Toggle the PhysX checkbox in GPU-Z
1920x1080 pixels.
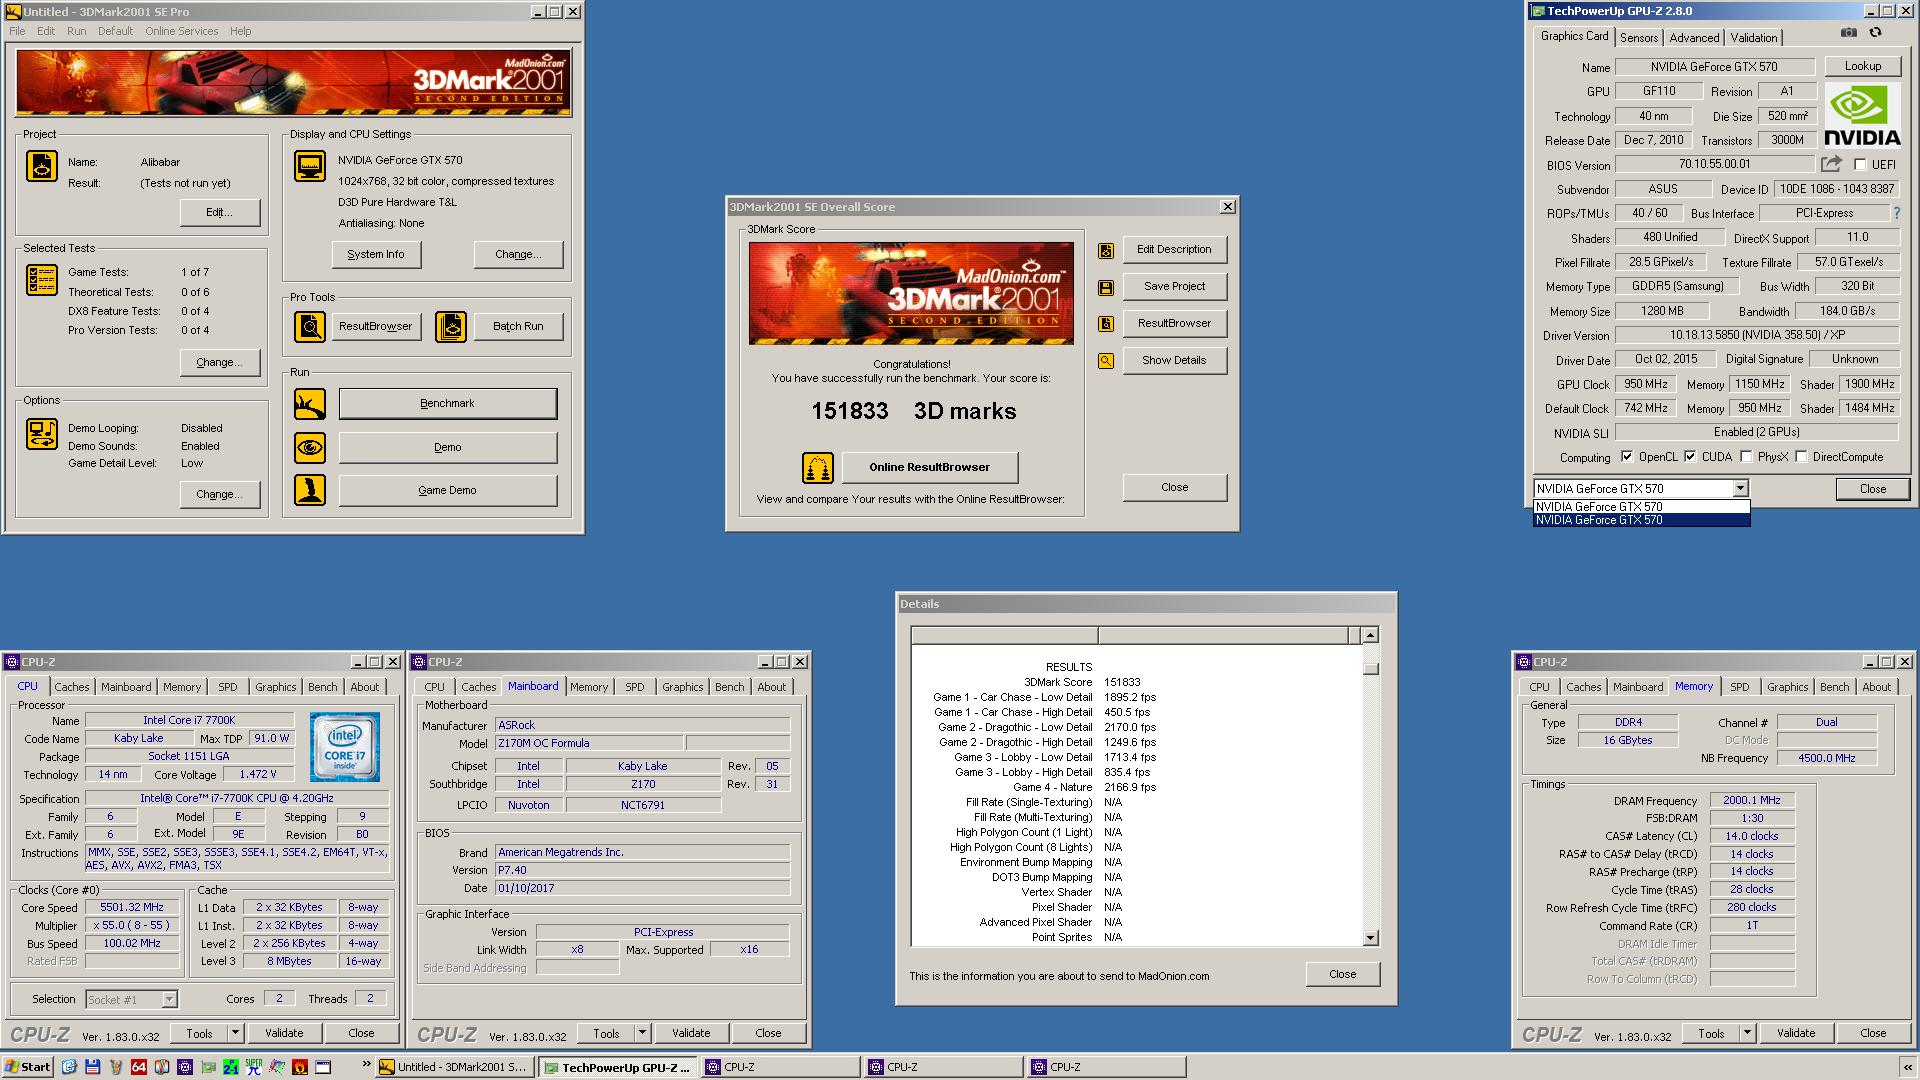[1746, 457]
